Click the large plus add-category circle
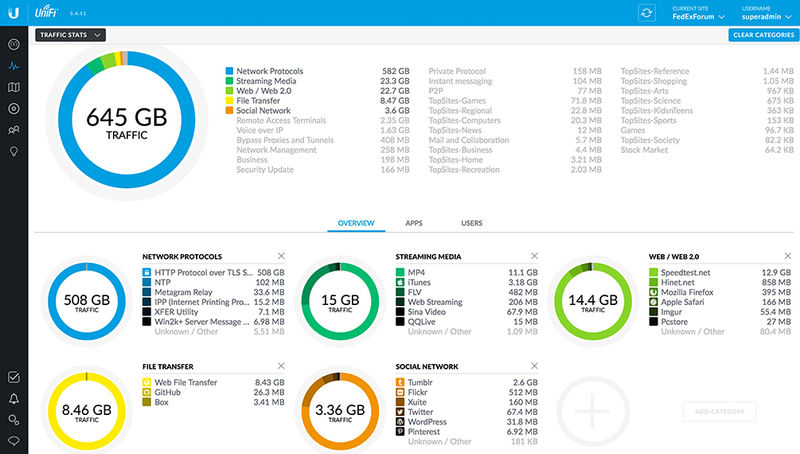This screenshot has width=800, height=454. [x=592, y=411]
